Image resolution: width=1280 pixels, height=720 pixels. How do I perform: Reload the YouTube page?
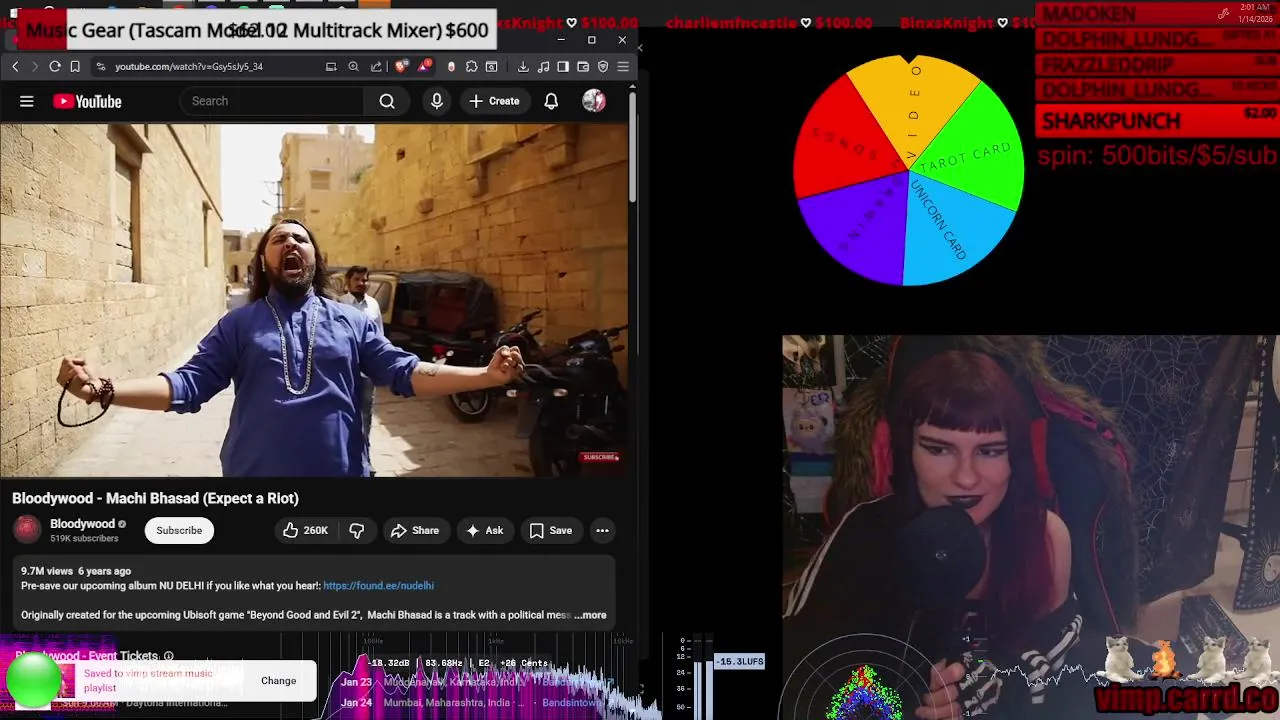(x=55, y=66)
